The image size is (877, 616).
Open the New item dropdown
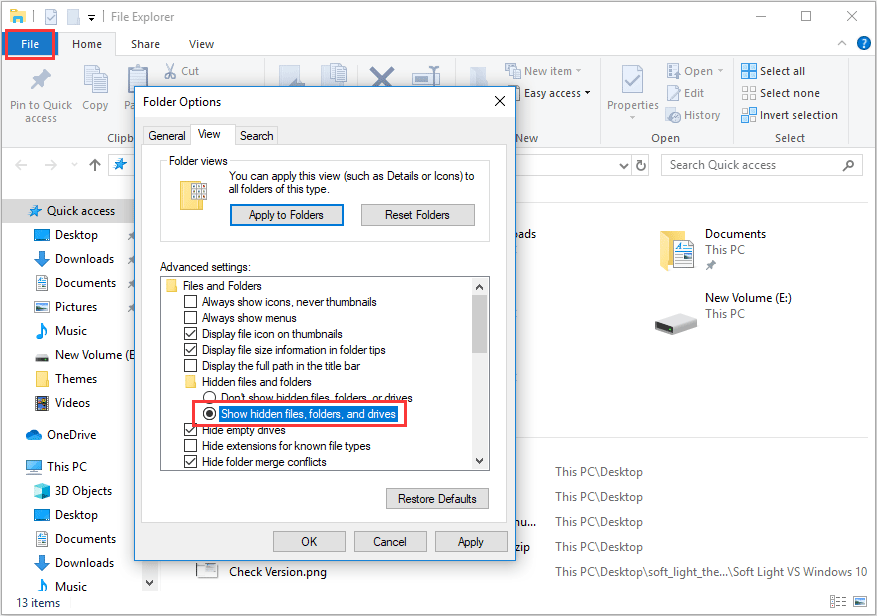coord(577,70)
